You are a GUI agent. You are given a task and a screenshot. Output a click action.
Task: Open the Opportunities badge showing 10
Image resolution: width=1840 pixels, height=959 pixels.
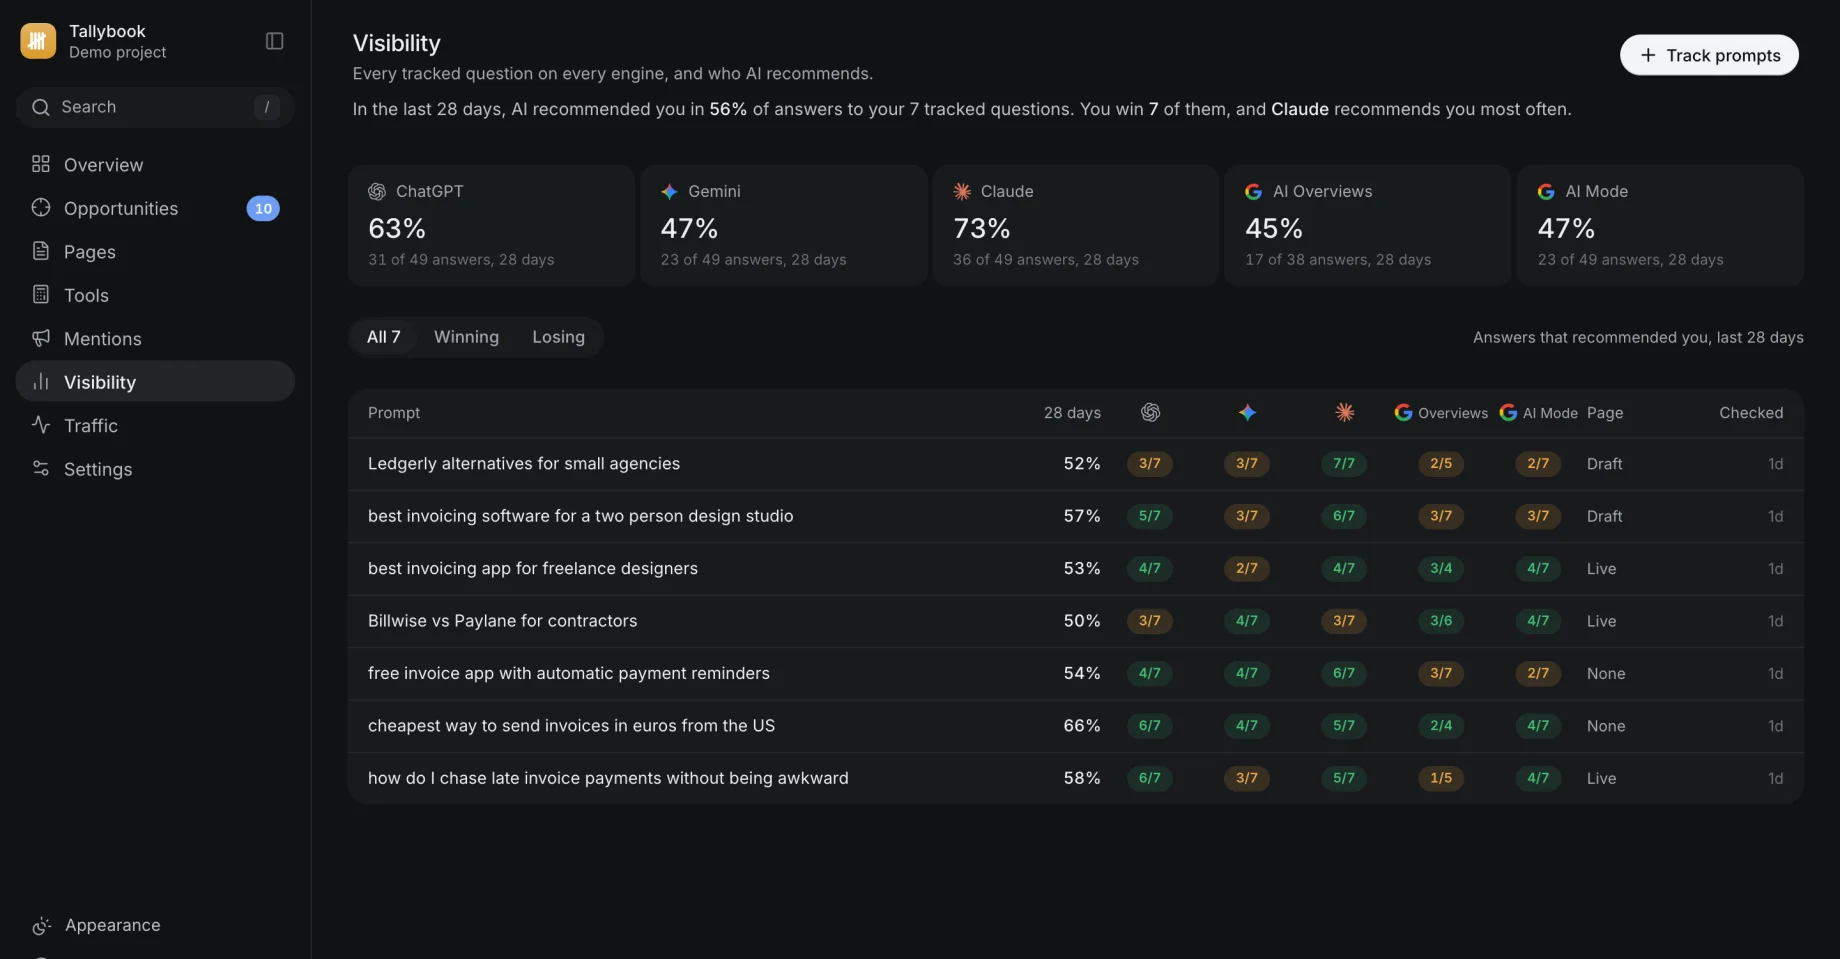tap(263, 208)
